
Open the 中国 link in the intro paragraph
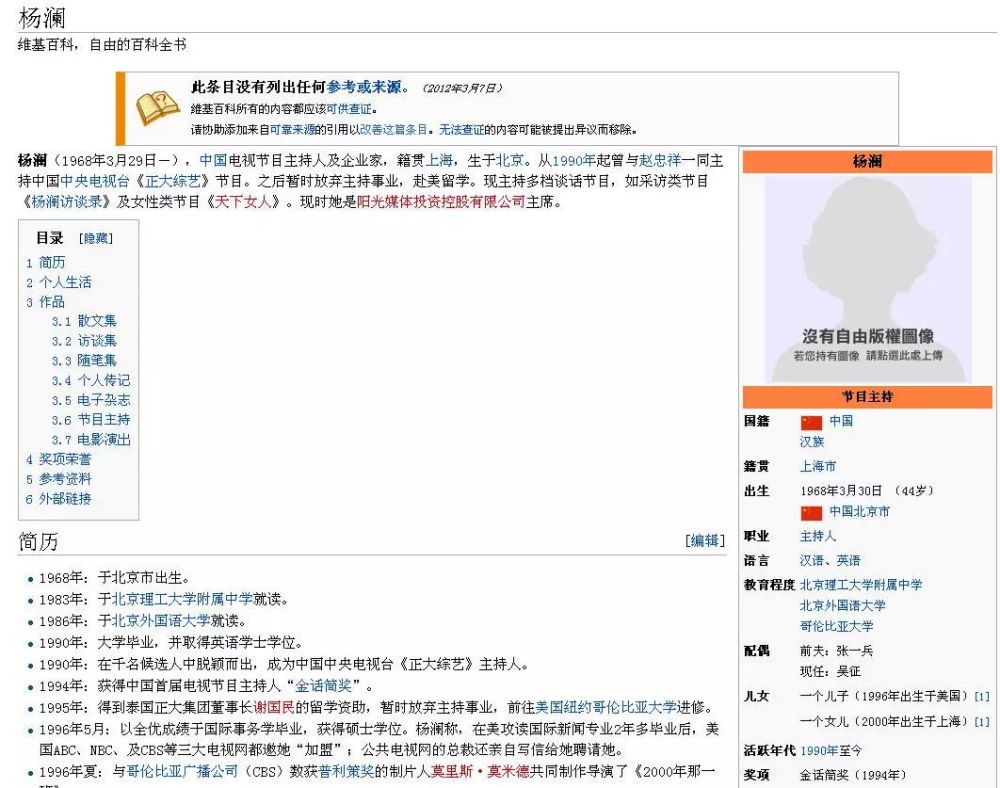tap(213, 160)
